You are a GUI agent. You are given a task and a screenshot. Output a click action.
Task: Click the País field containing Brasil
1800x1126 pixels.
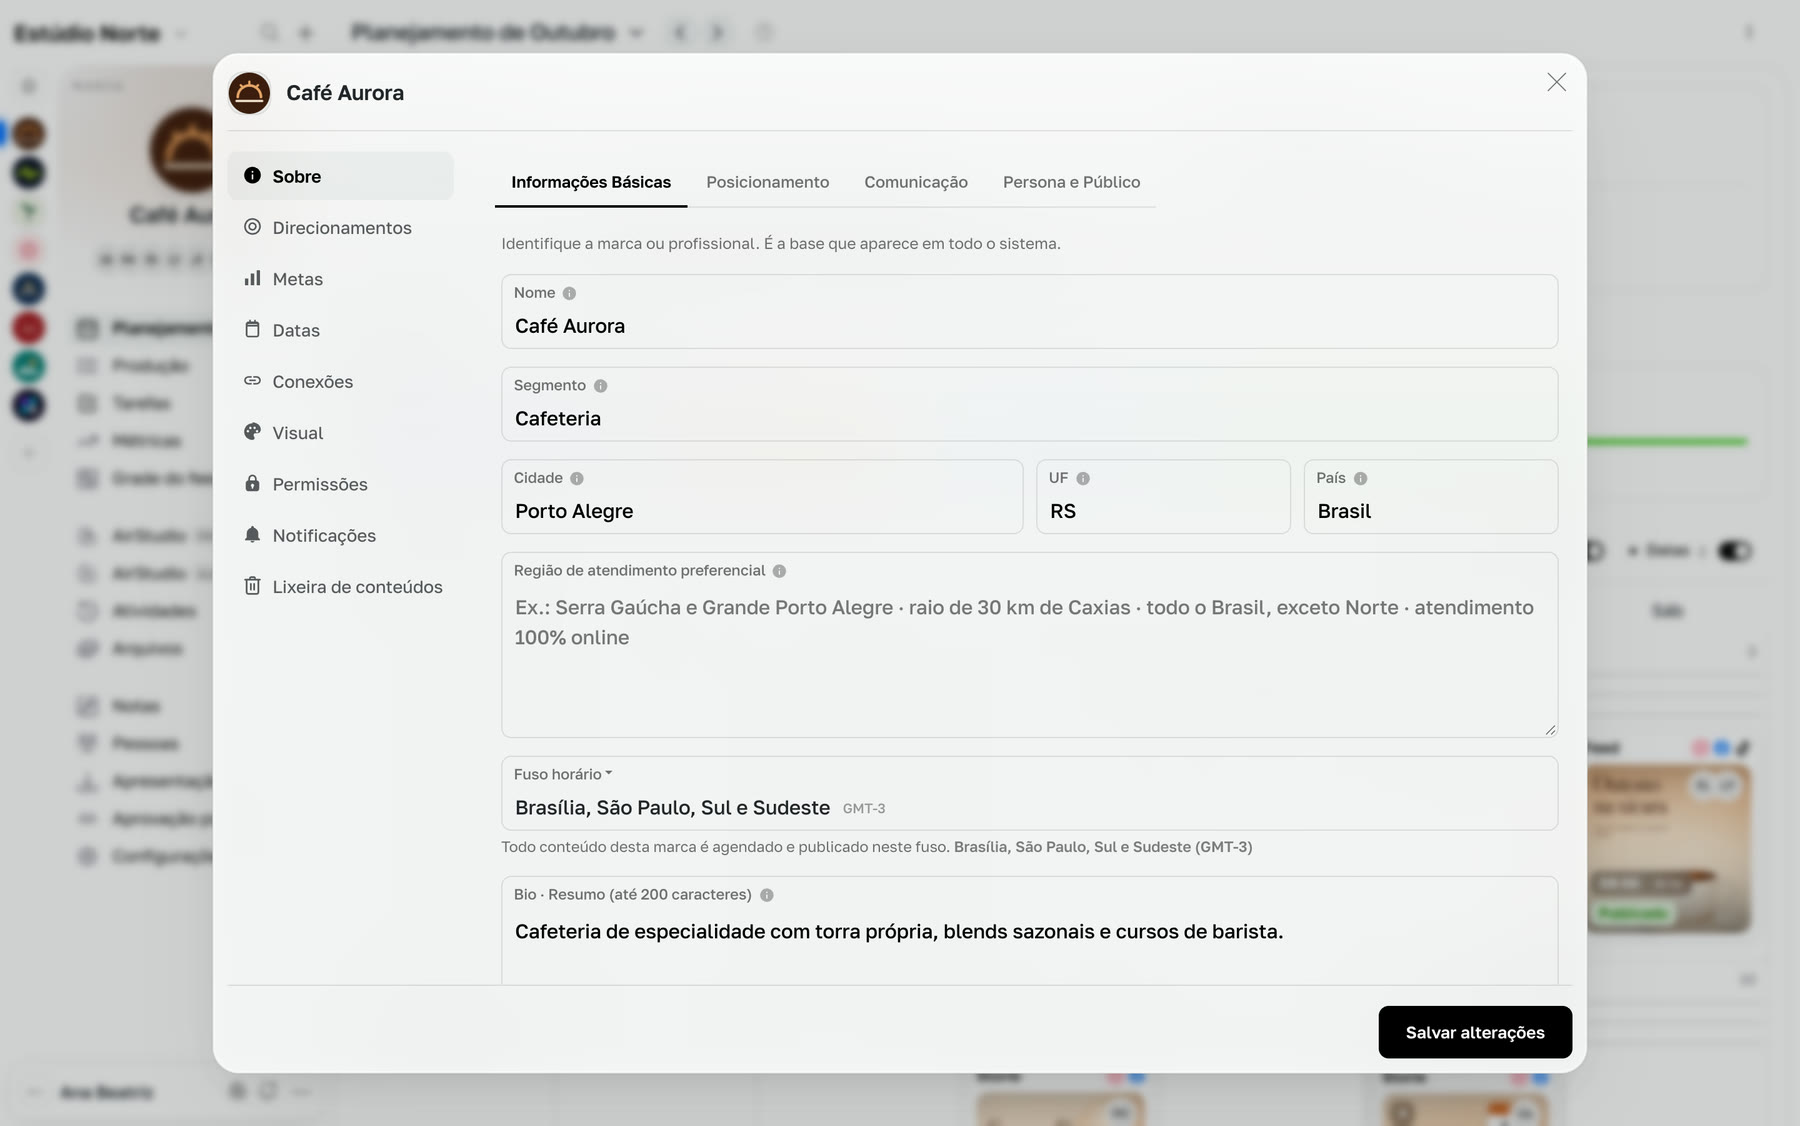click(1430, 497)
